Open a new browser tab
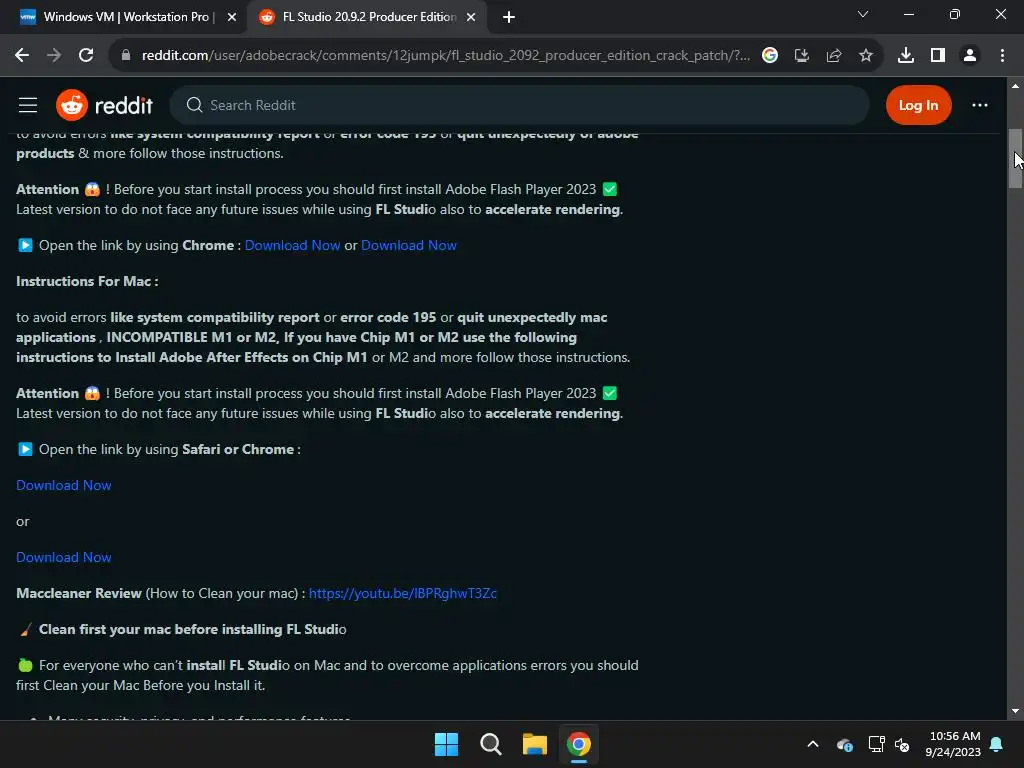The width and height of the screenshot is (1024, 768). pyautogui.click(x=509, y=18)
